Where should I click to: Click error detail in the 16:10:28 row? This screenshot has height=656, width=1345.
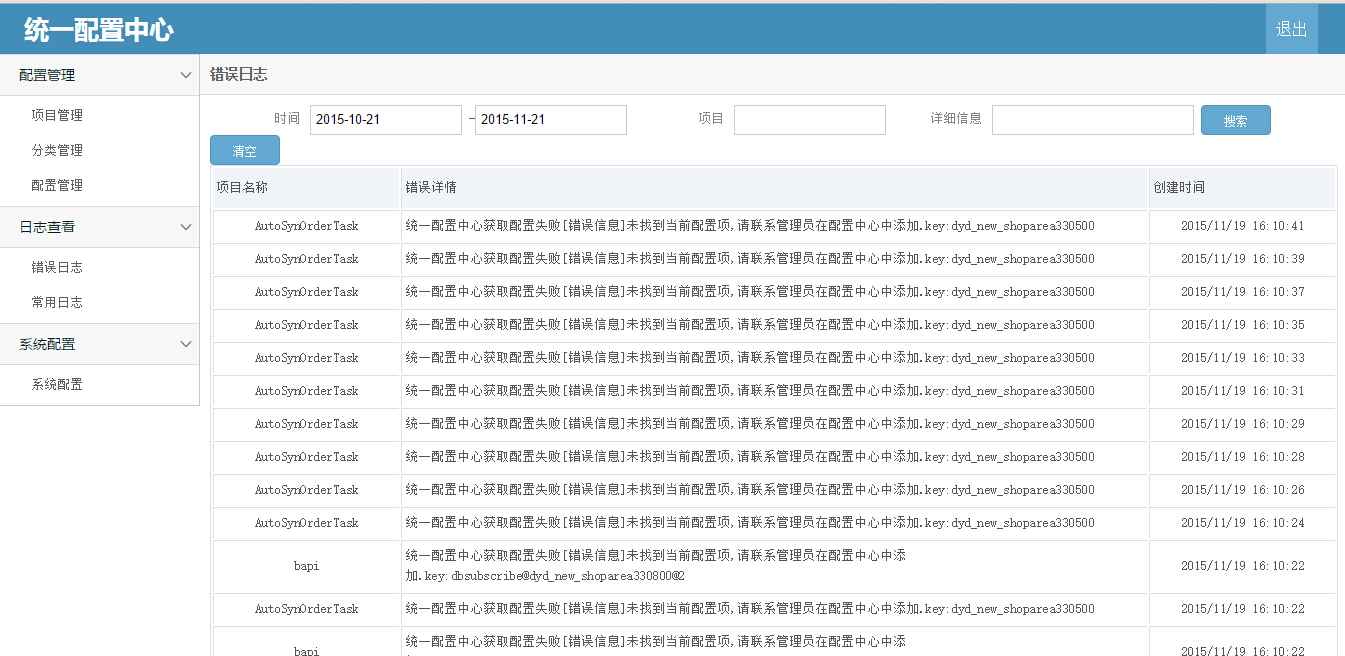click(x=750, y=457)
